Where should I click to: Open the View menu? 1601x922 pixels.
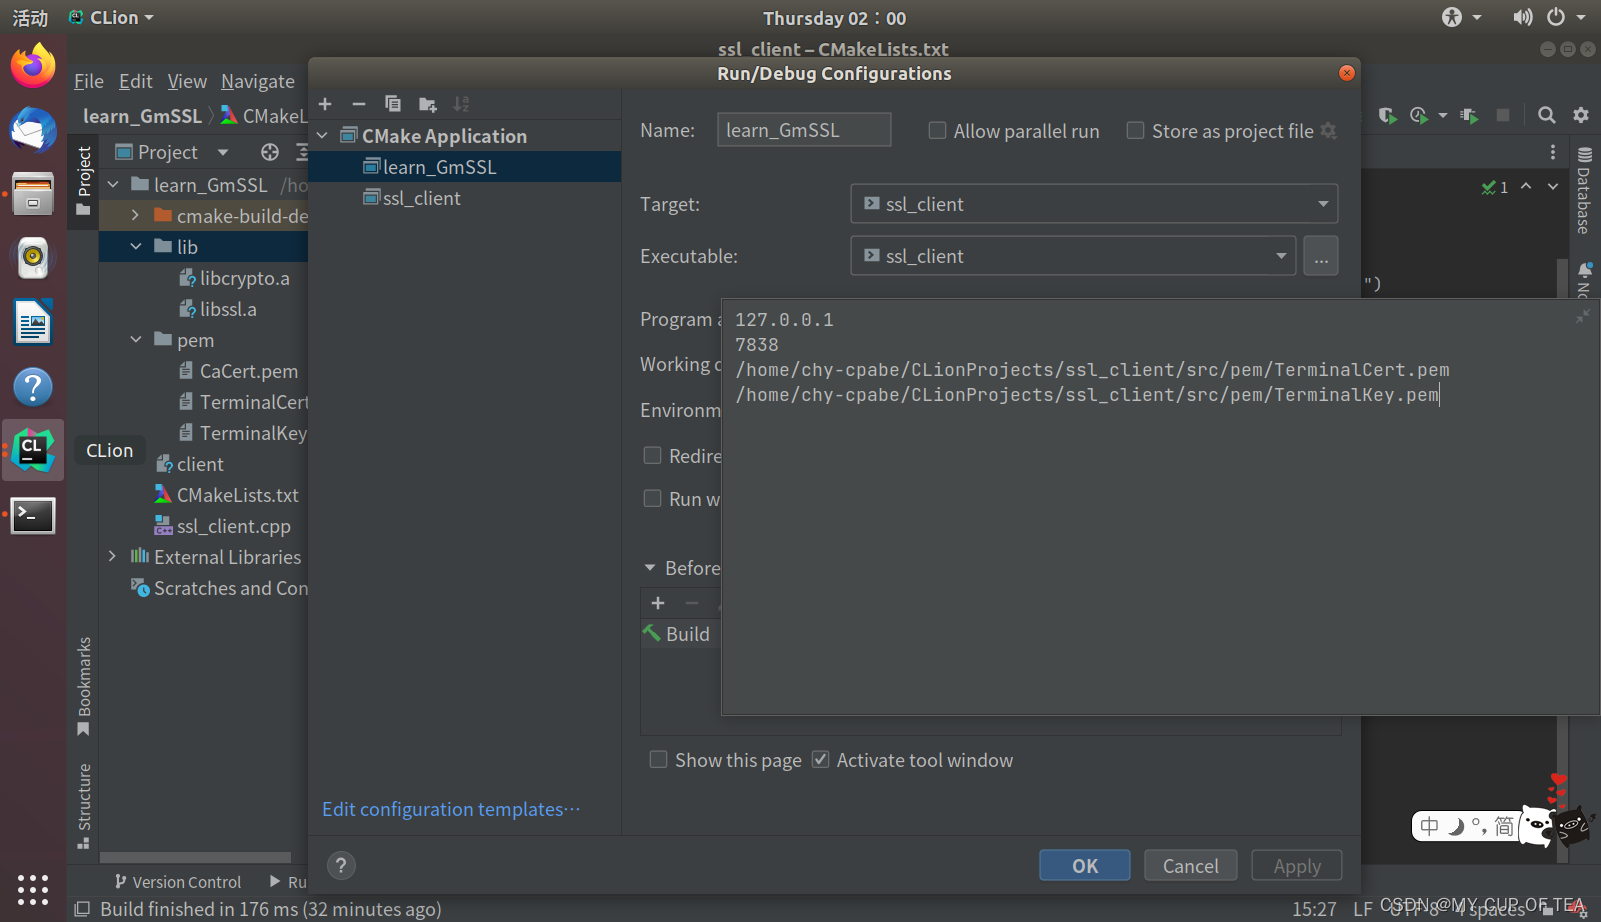(x=187, y=81)
